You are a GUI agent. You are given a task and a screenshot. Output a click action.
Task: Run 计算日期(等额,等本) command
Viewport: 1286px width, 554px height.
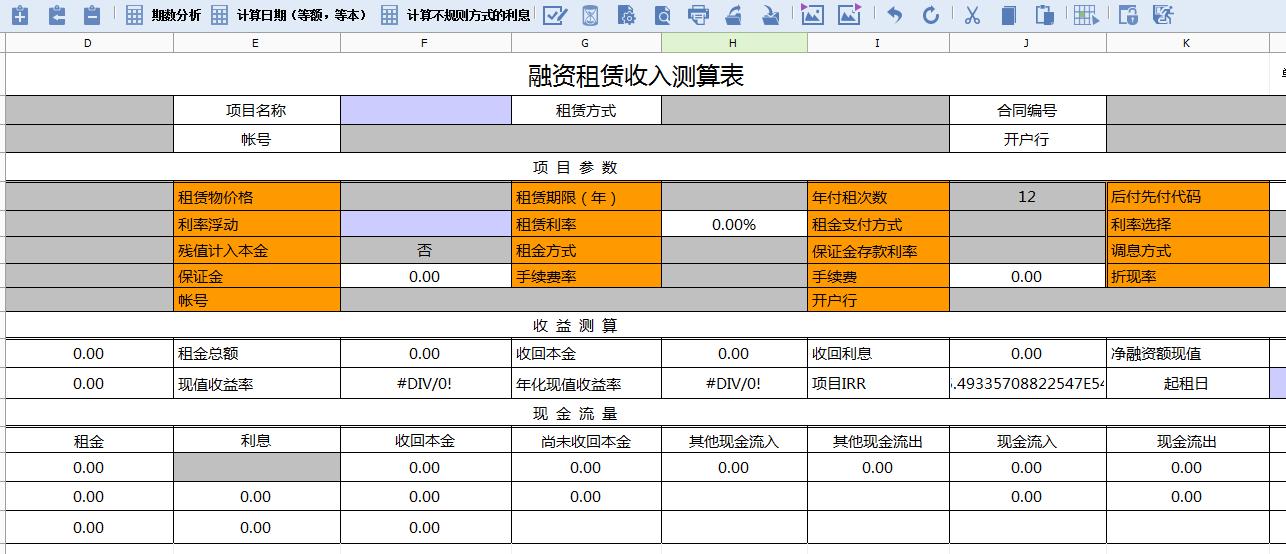(289, 15)
